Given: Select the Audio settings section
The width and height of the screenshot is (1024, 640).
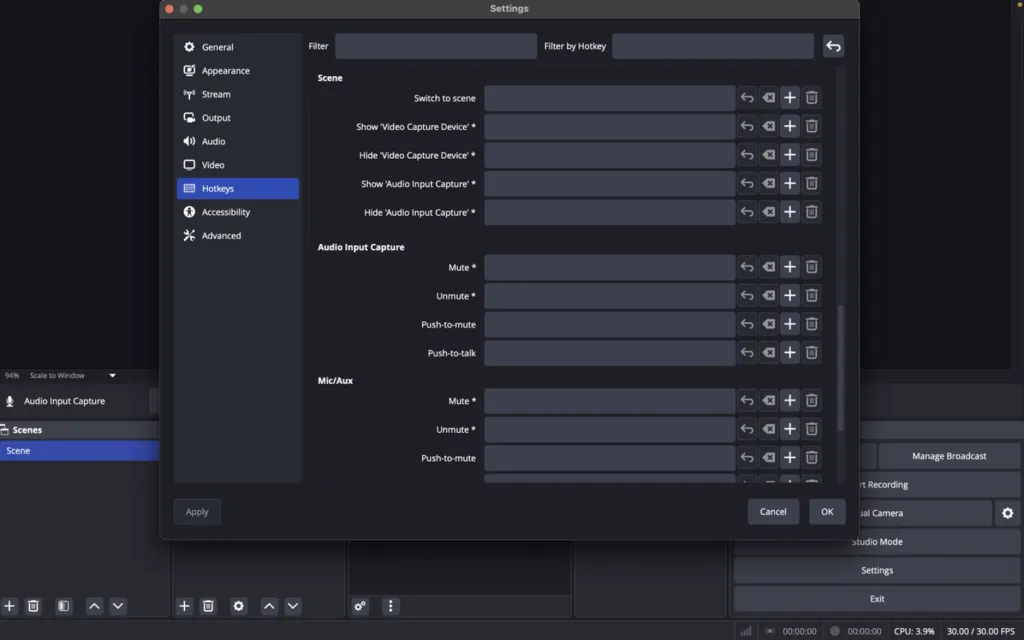Looking at the screenshot, I should tap(238, 141).
